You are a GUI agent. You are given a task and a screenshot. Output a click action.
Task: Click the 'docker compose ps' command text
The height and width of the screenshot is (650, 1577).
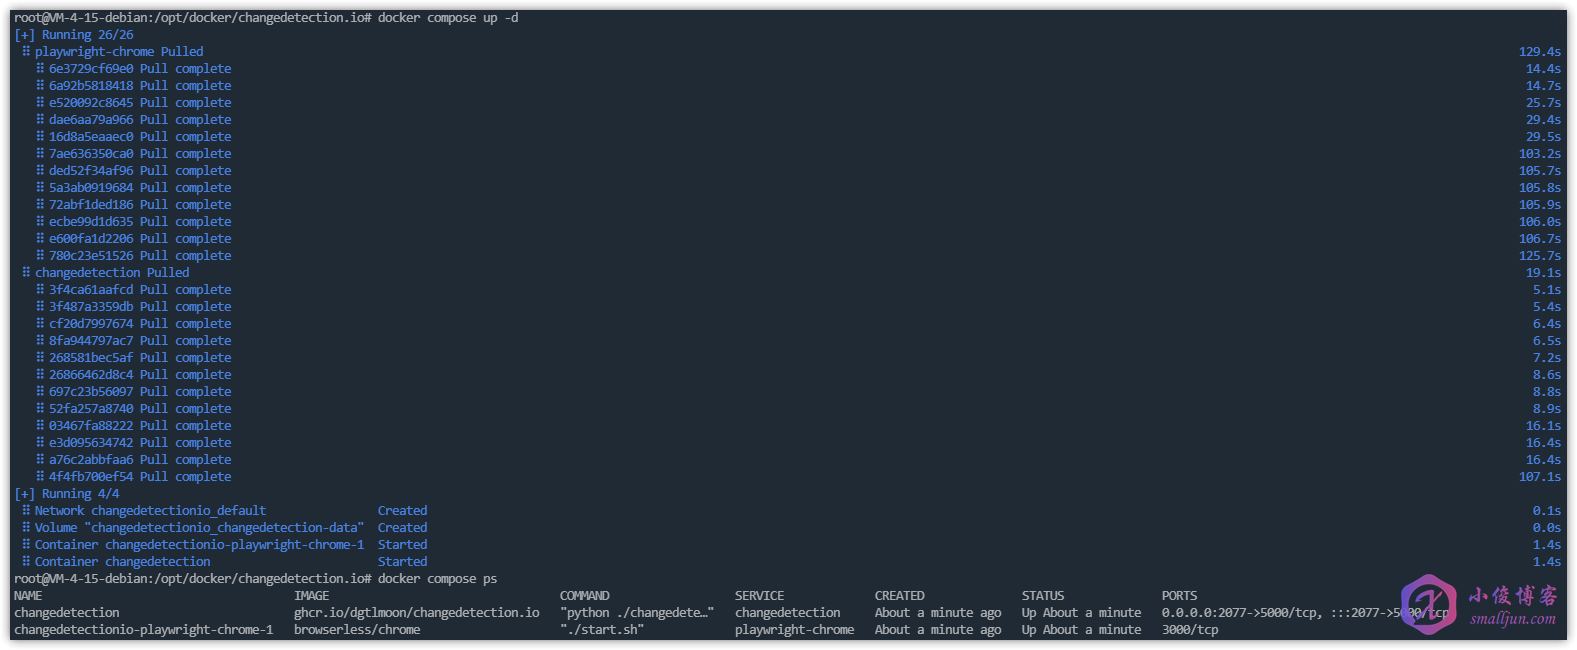pyautogui.click(x=437, y=579)
